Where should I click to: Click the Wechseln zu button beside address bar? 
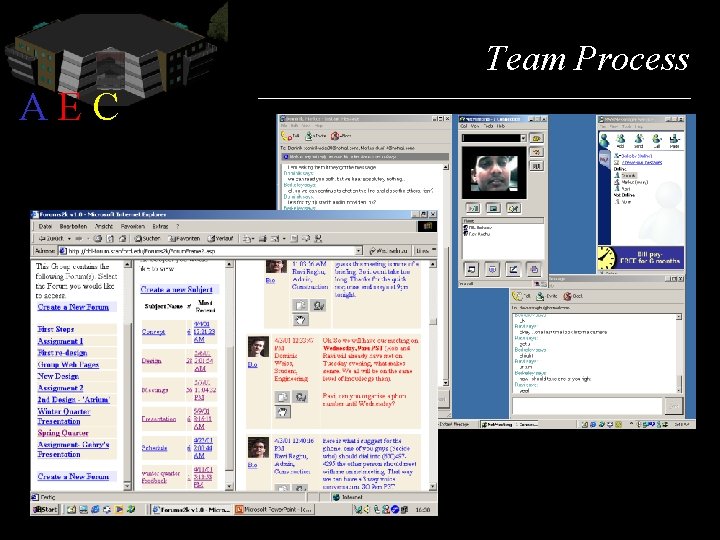[x=389, y=251]
